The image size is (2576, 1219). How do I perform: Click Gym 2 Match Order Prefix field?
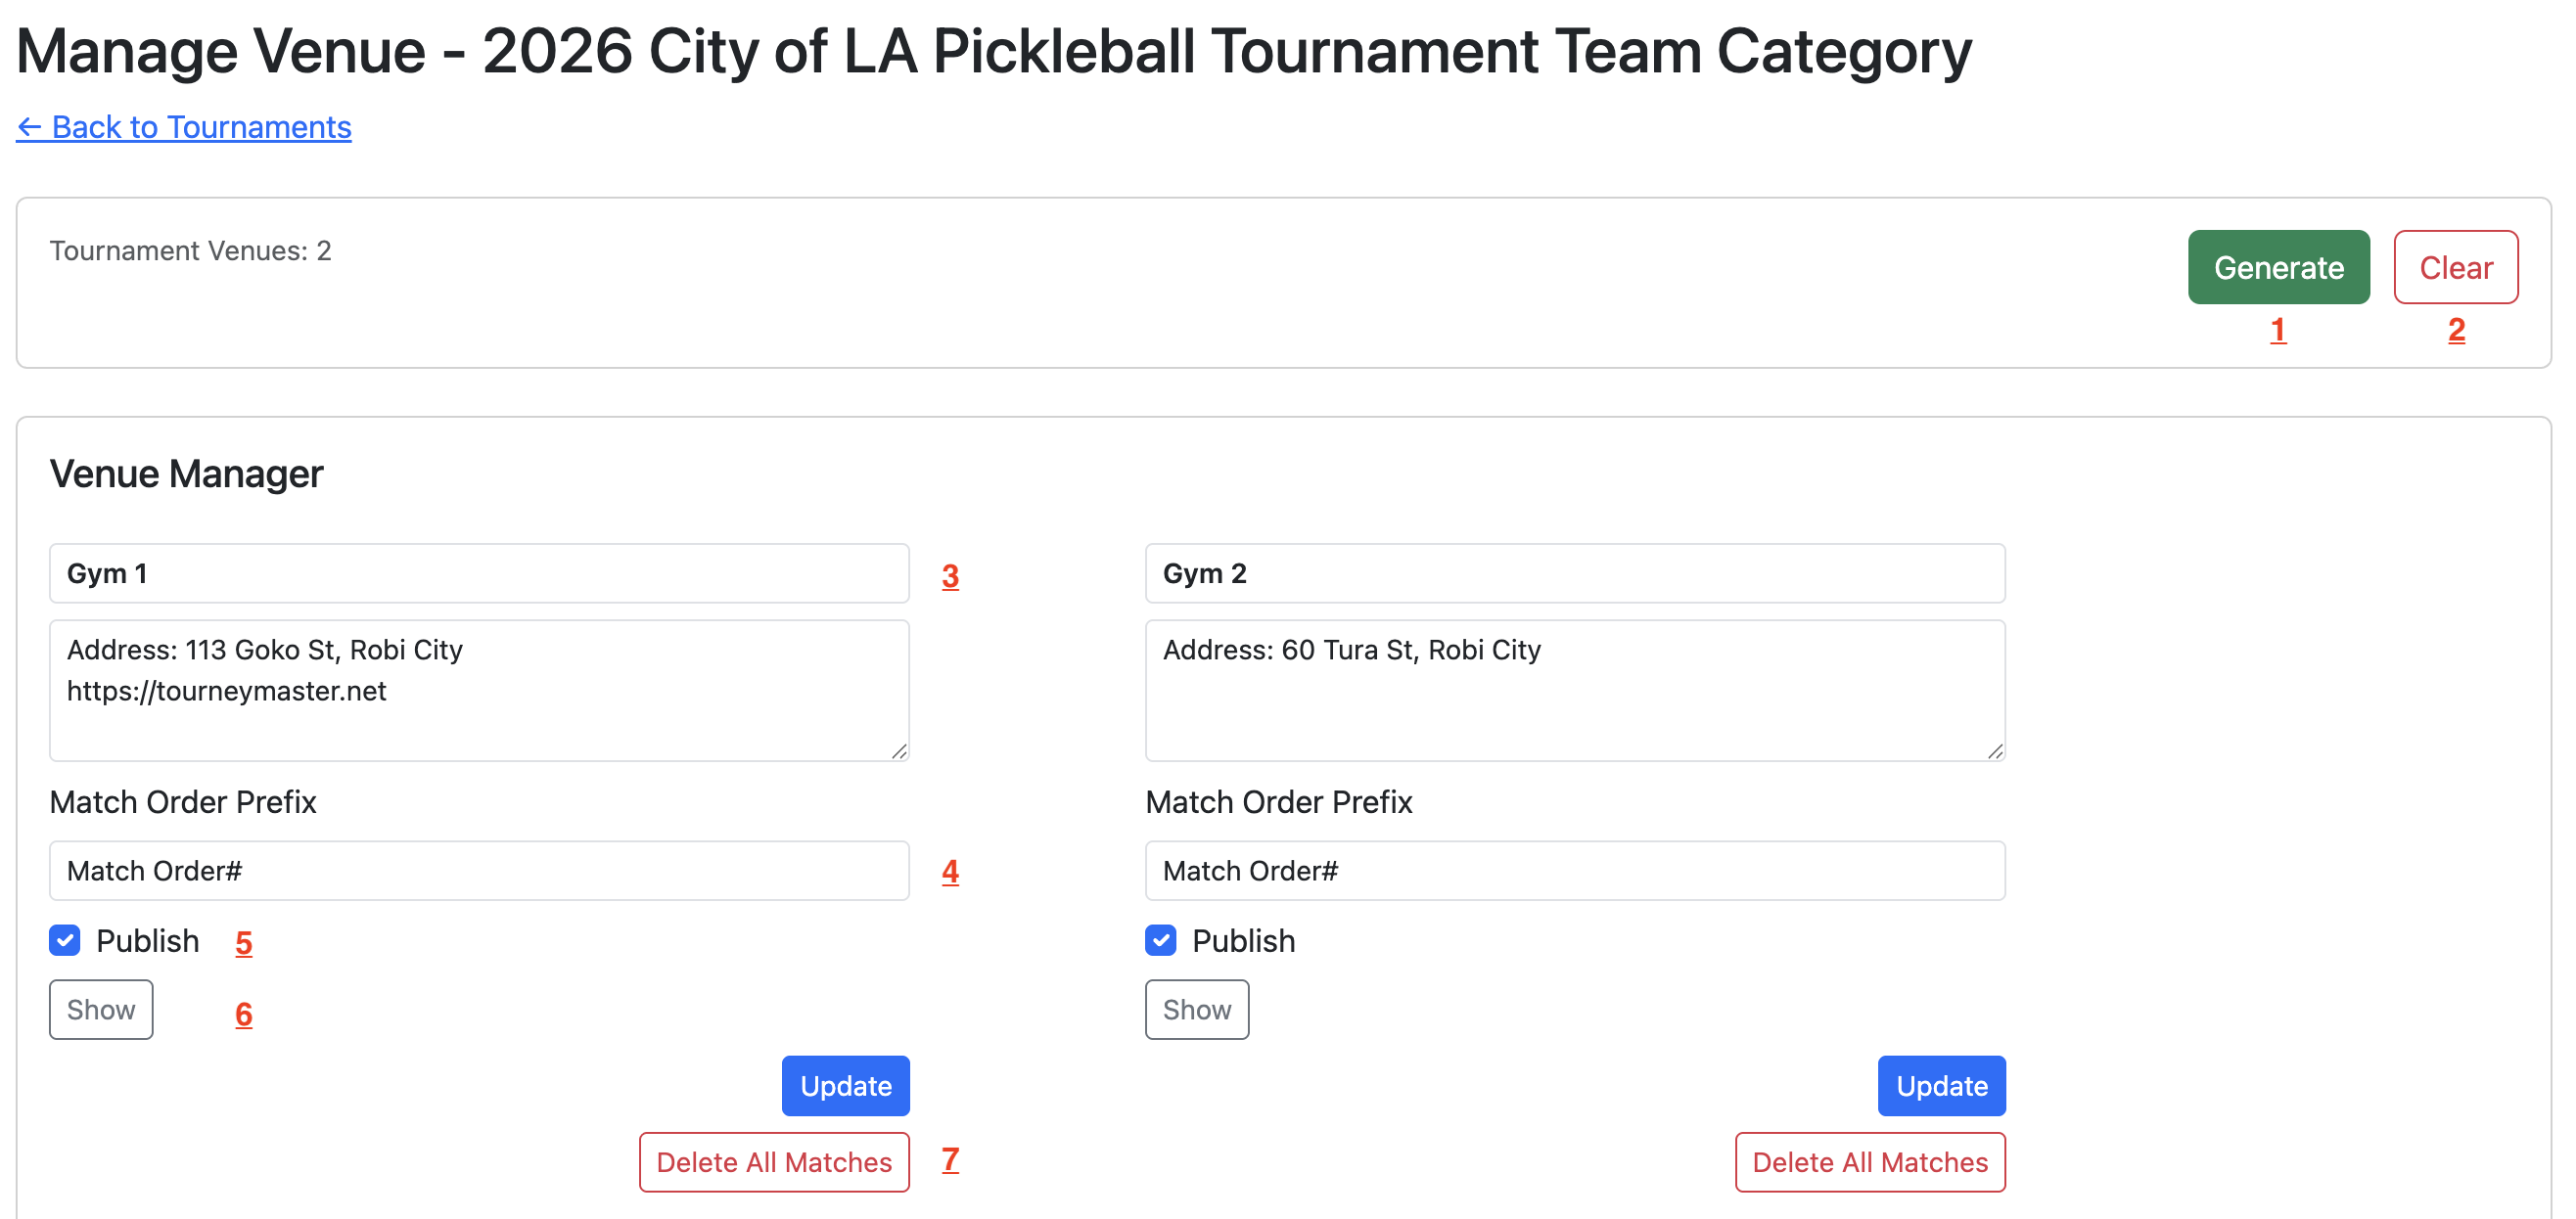click(1574, 870)
